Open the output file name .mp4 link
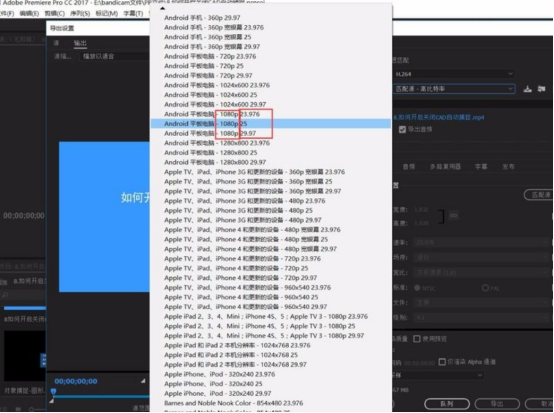The width and height of the screenshot is (554, 413). pyautogui.click(x=439, y=117)
